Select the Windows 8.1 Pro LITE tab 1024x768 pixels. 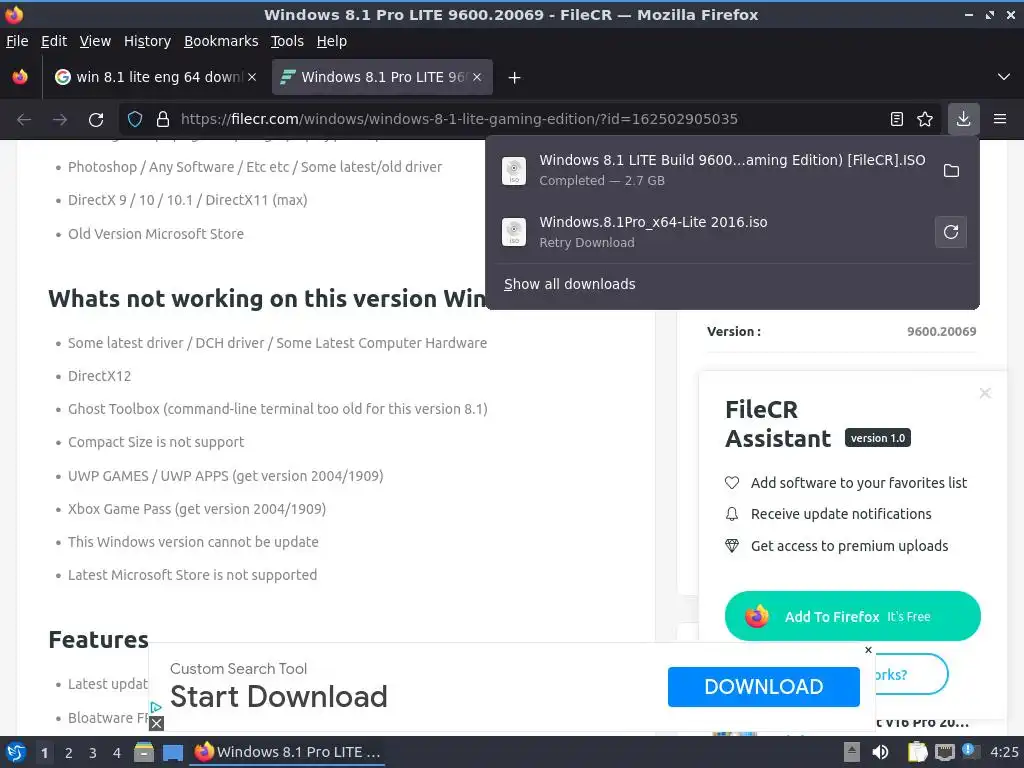pos(382,77)
